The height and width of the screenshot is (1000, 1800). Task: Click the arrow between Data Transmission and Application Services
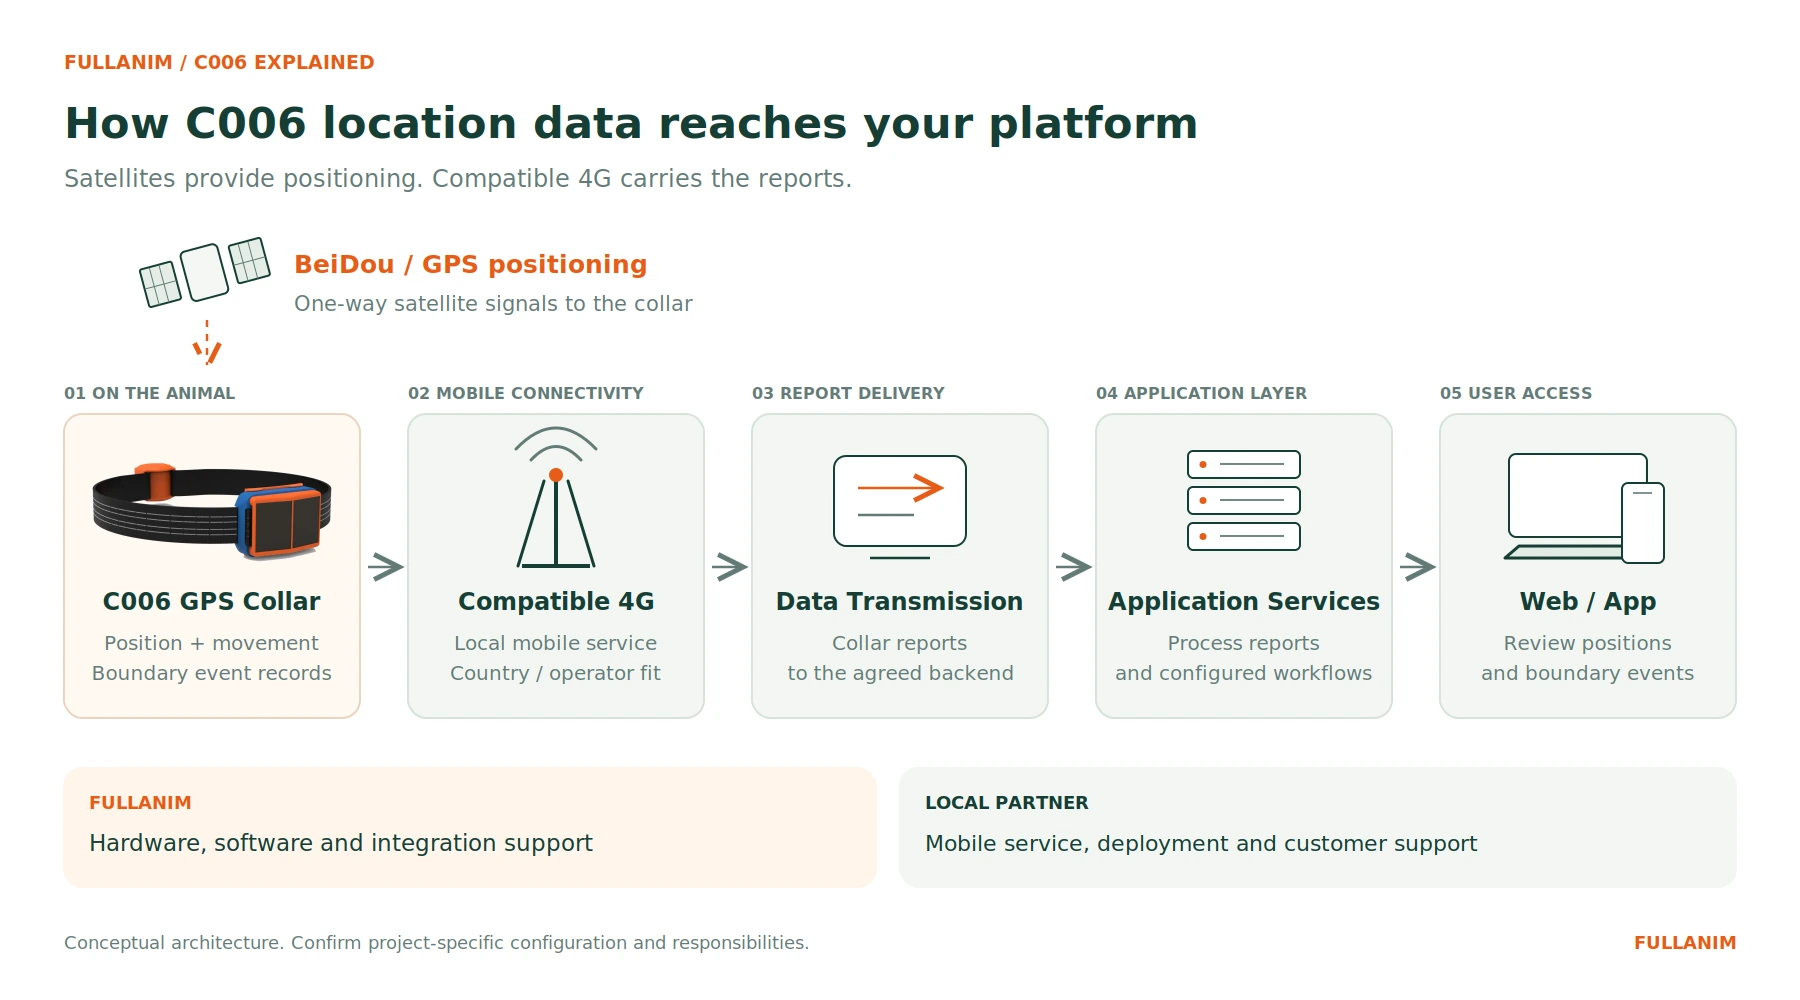(x=1074, y=567)
